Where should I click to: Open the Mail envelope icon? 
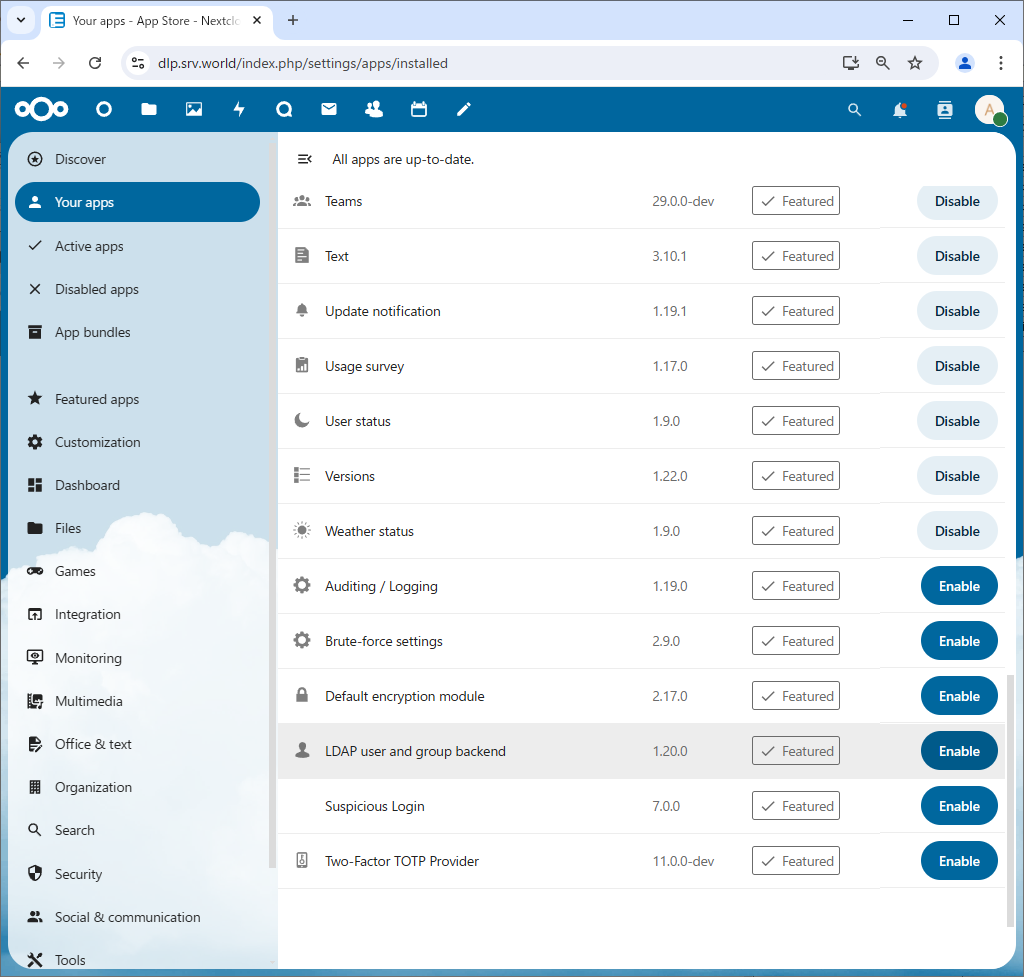click(x=329, y=109)
